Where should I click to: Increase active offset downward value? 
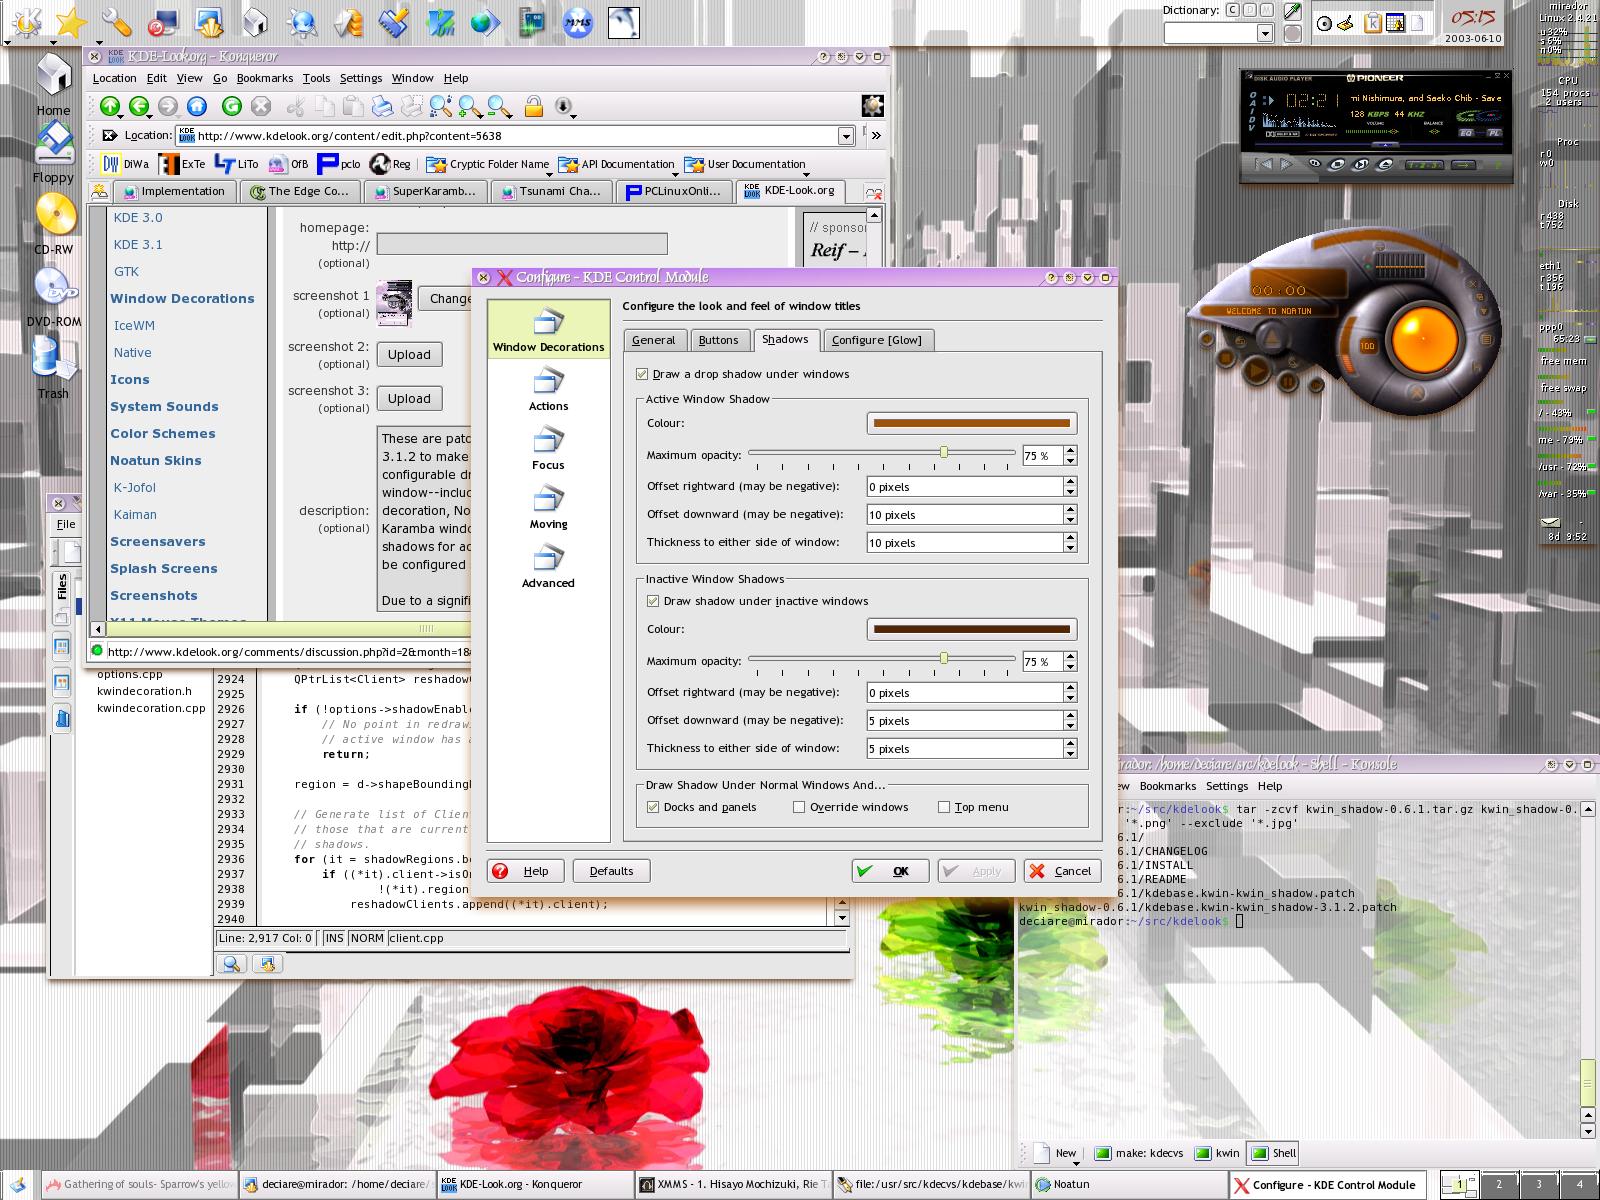coord(1070,509)
